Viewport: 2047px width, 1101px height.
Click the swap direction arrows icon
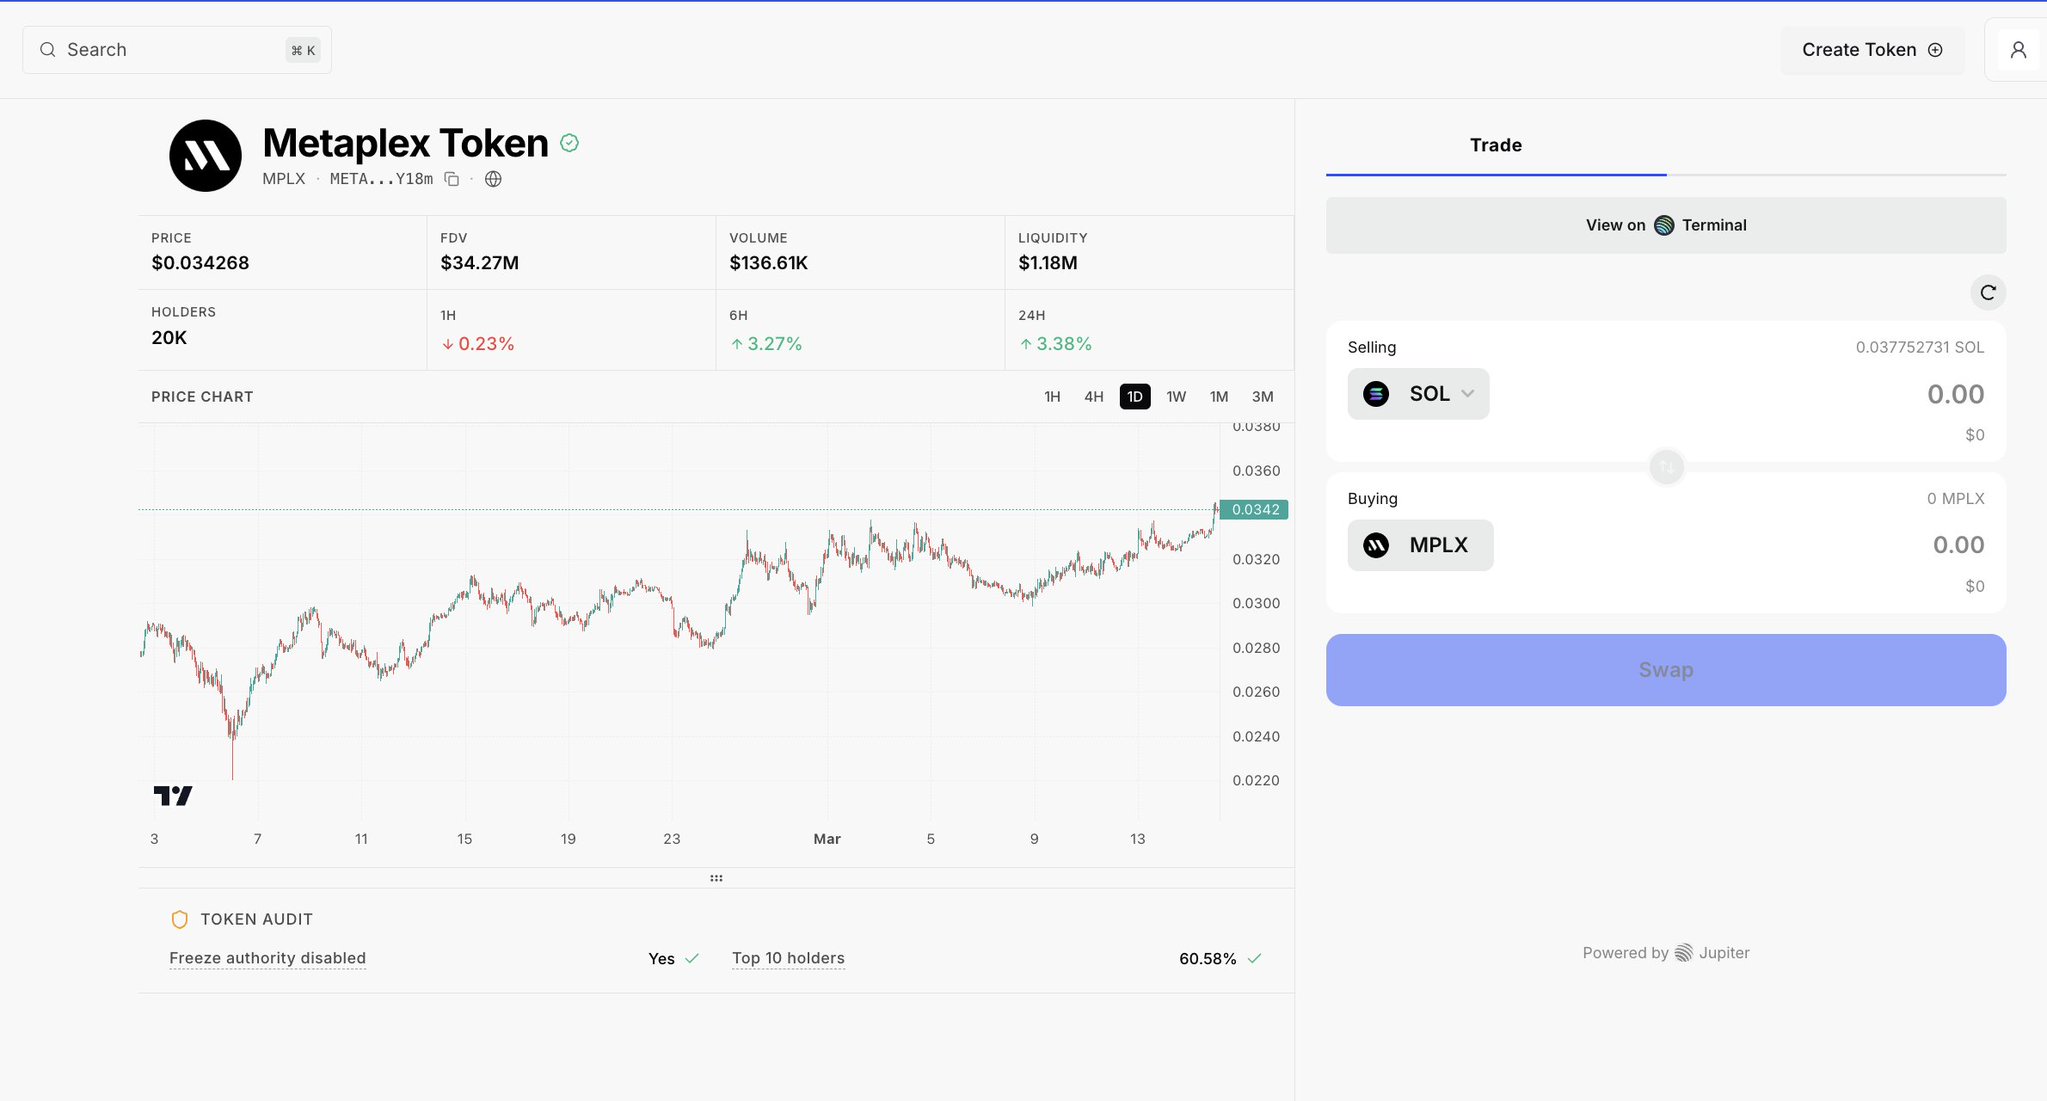tap(1666, 467)
